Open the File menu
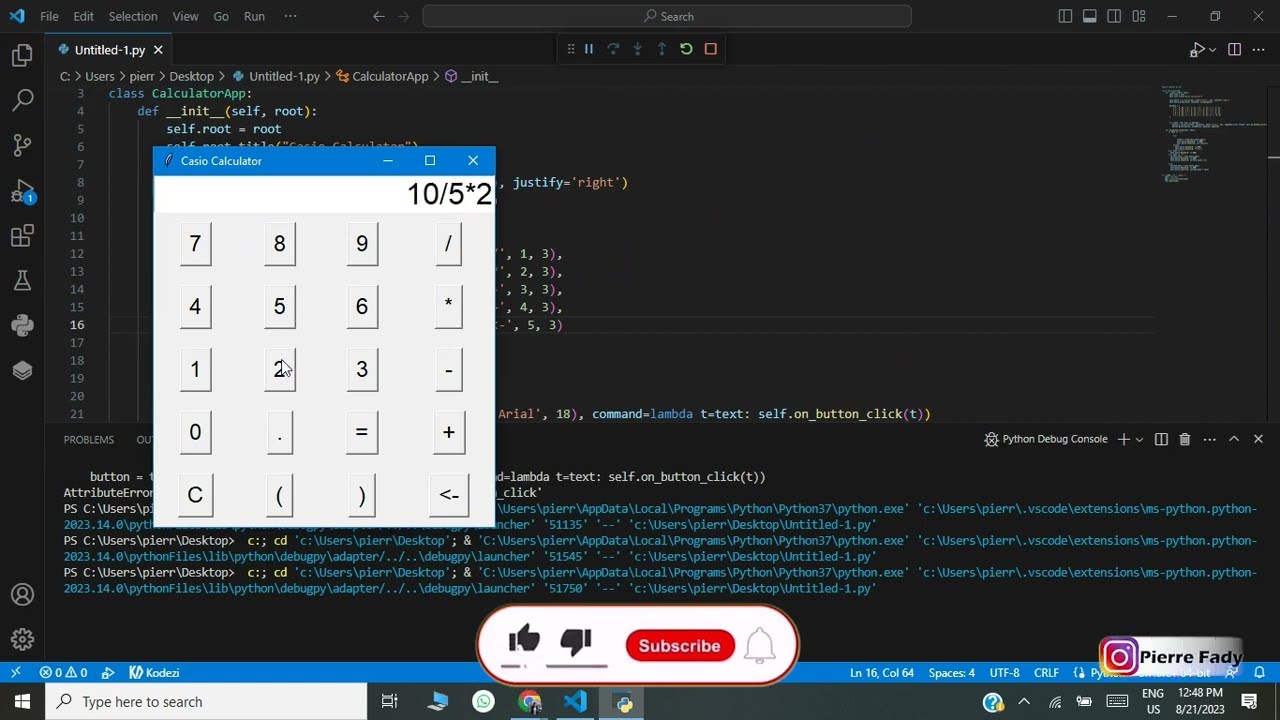The width and height of the screenshot is (1280, 720). [49, 16]
